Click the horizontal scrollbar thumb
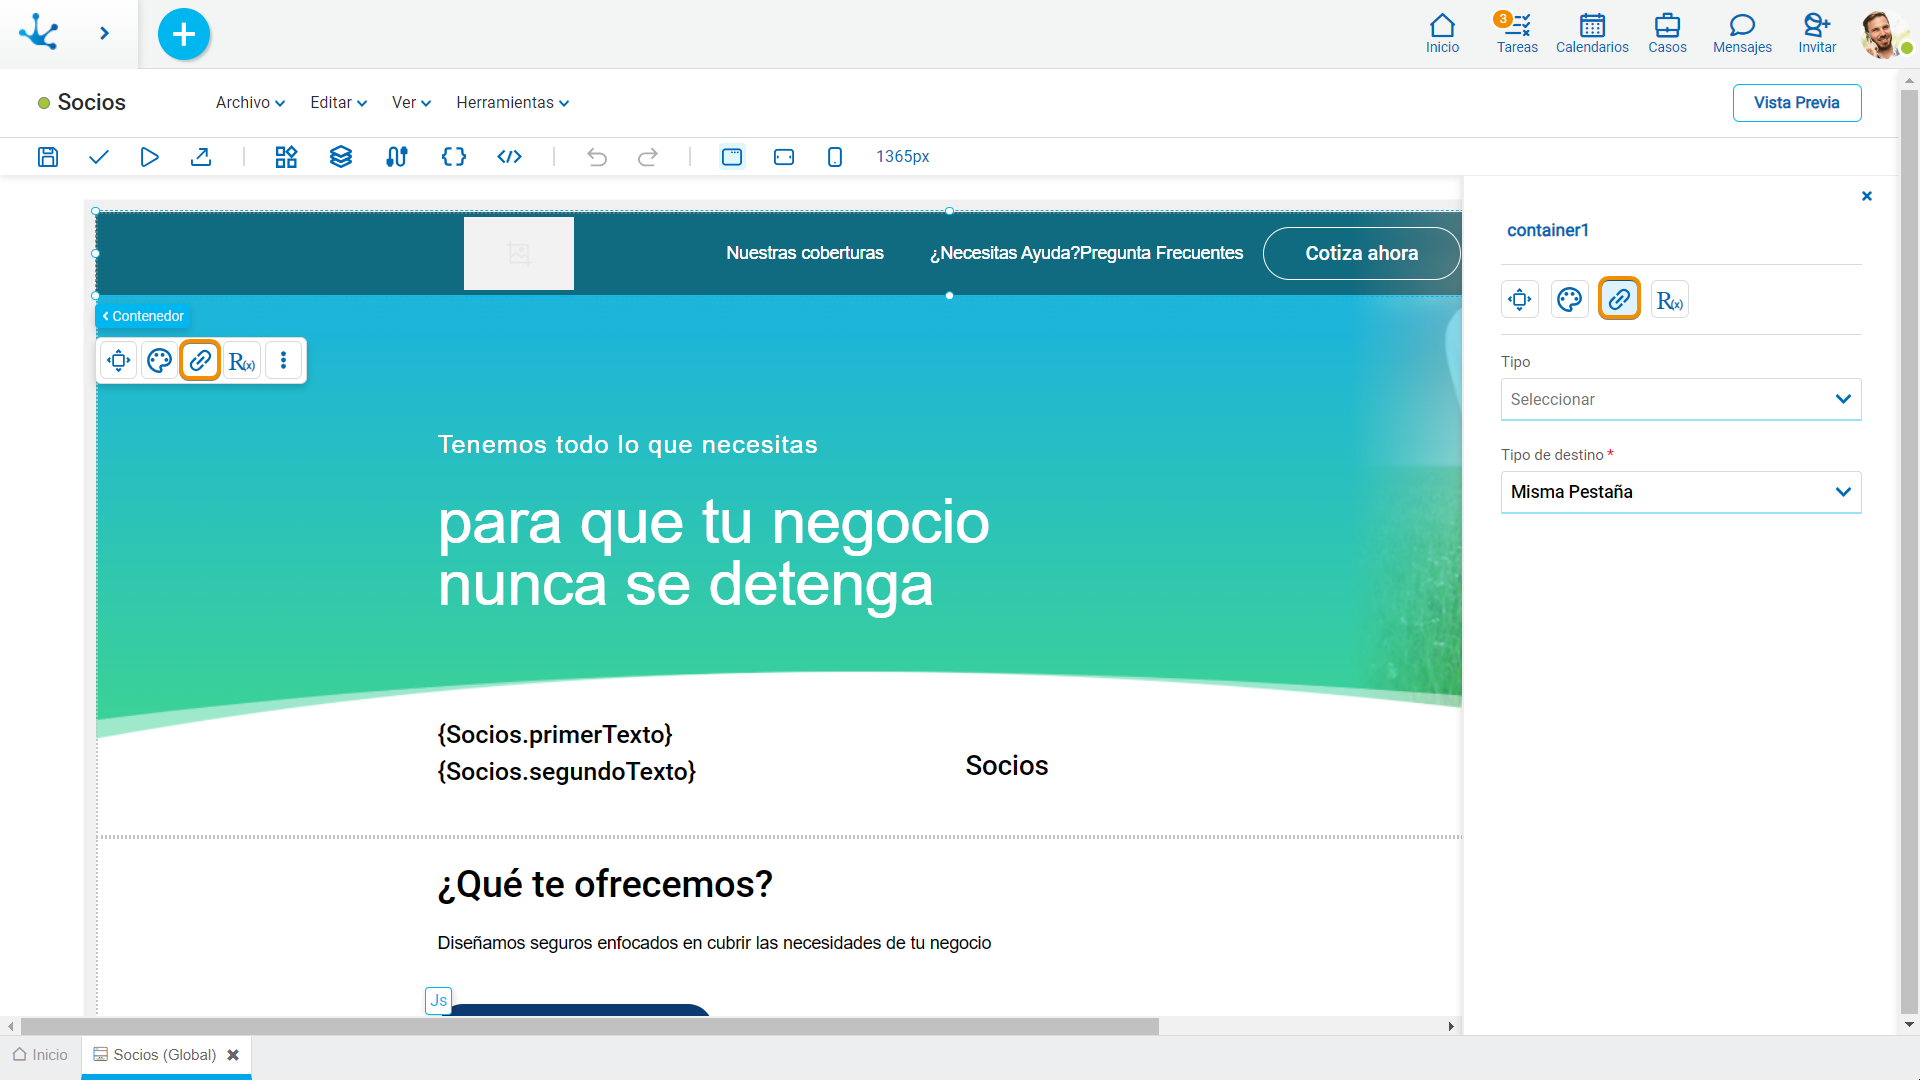This screenshot has width=1920, height=1080. tap(590, 1026)
